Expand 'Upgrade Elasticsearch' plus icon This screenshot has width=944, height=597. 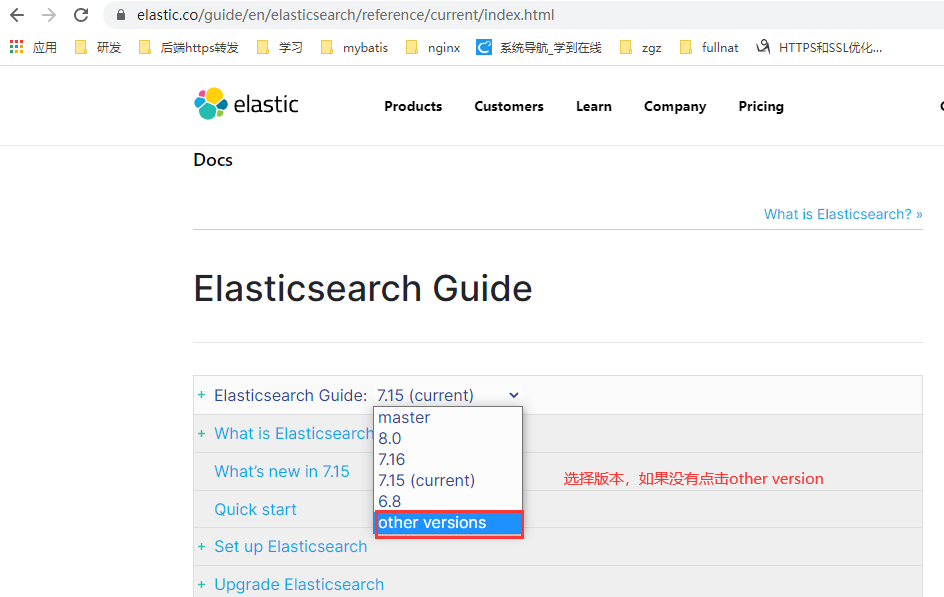[x=202, y=584]
